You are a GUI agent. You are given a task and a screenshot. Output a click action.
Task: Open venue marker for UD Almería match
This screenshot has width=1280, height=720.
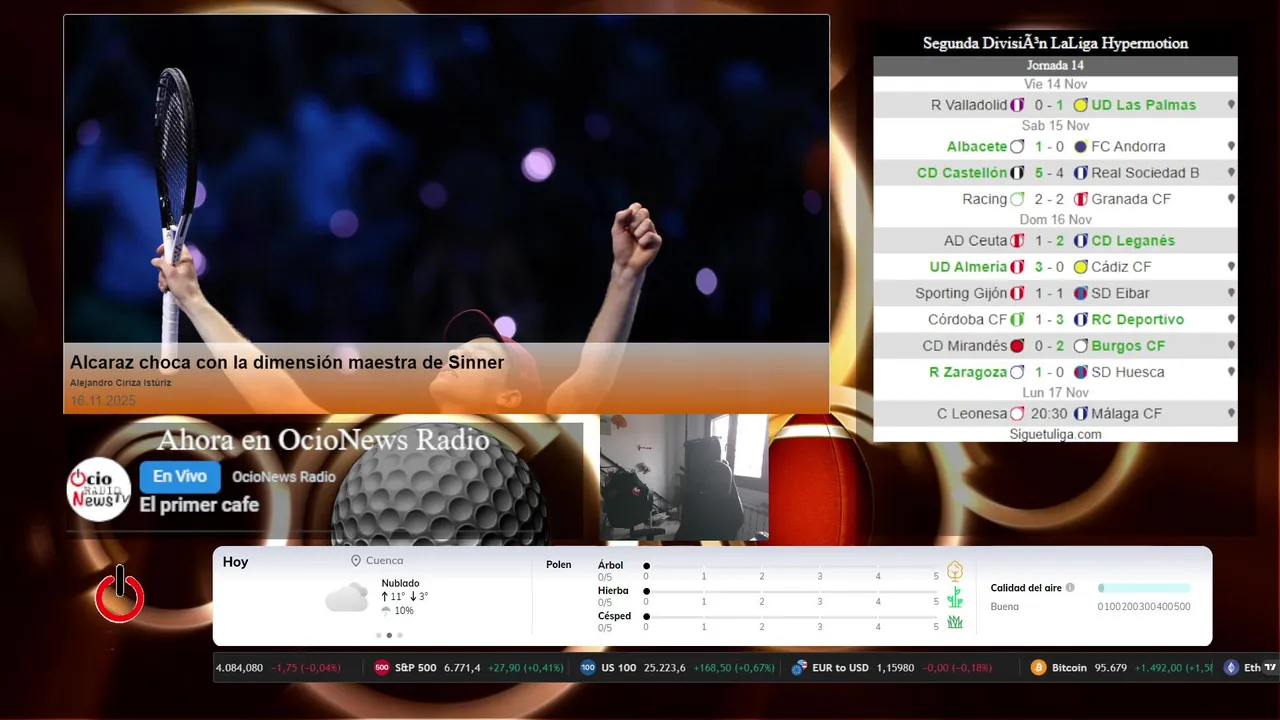[x=1231, y=267]
